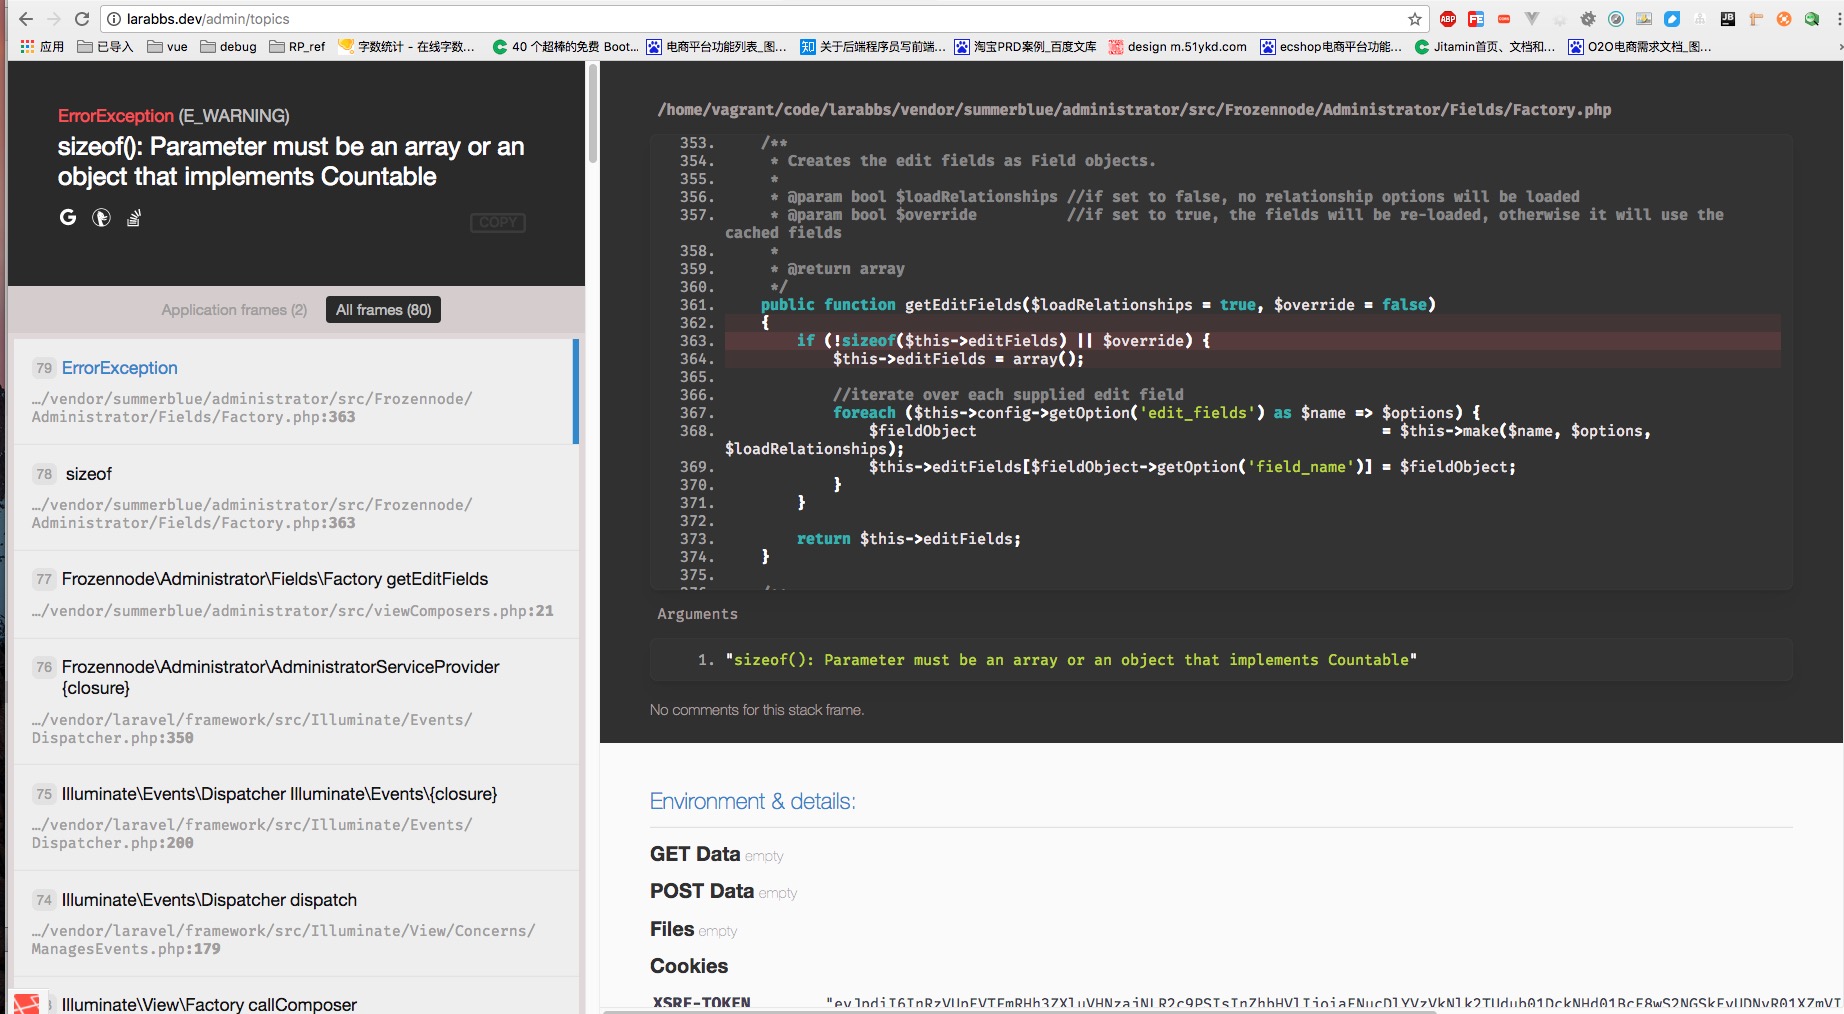Open the image downloader extension icon

(1644, 19)
